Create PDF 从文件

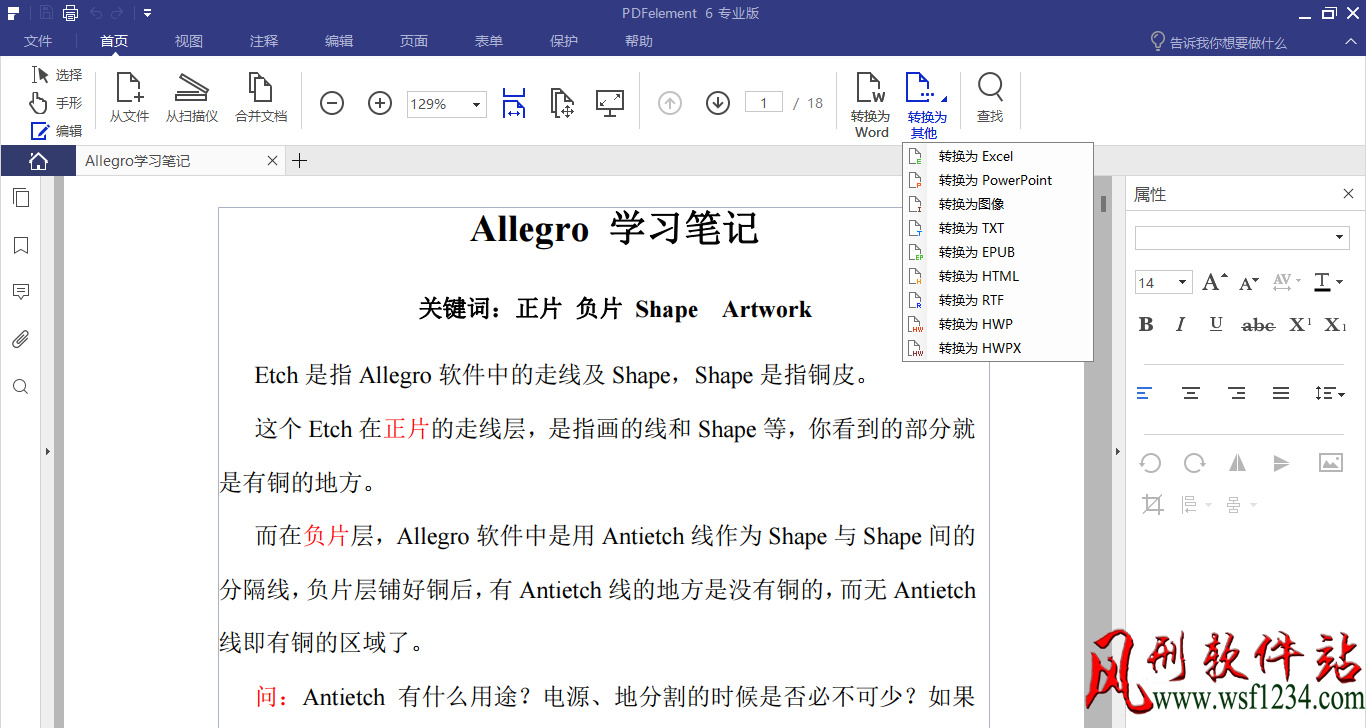point(129,98)
